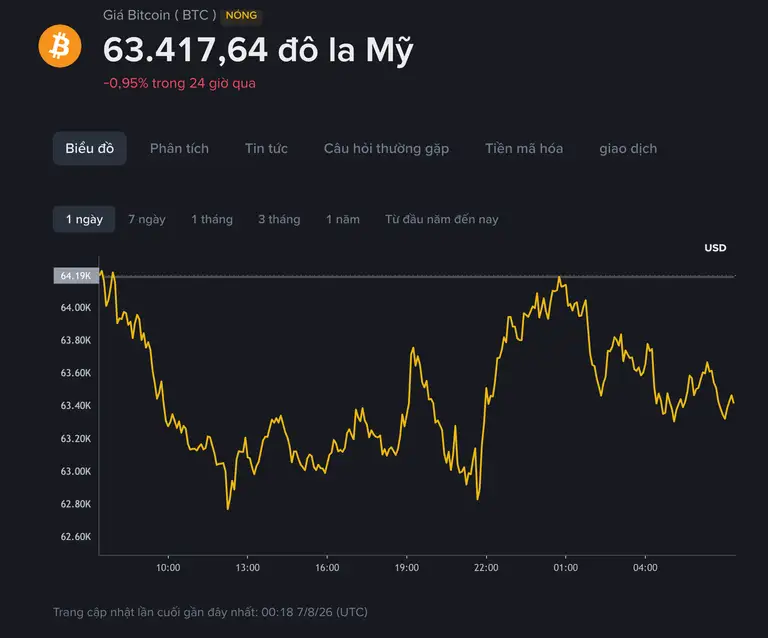768x638 pixels.
Task: Click the 63.20K y-axis label
Action: click(x=76, y=438)
